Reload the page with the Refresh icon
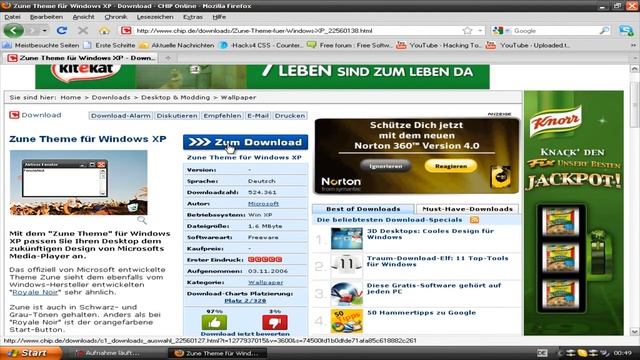 pyautogui.click(x=62, y=31)
